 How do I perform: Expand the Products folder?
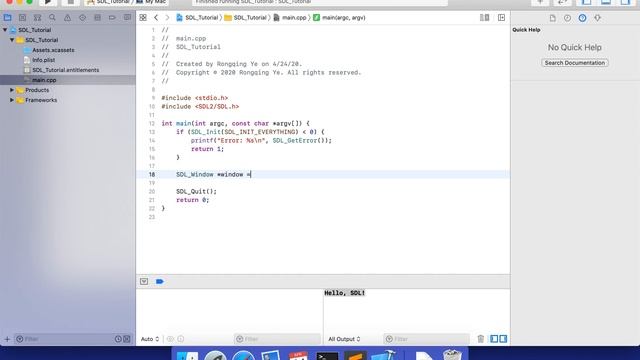(12, 90)
